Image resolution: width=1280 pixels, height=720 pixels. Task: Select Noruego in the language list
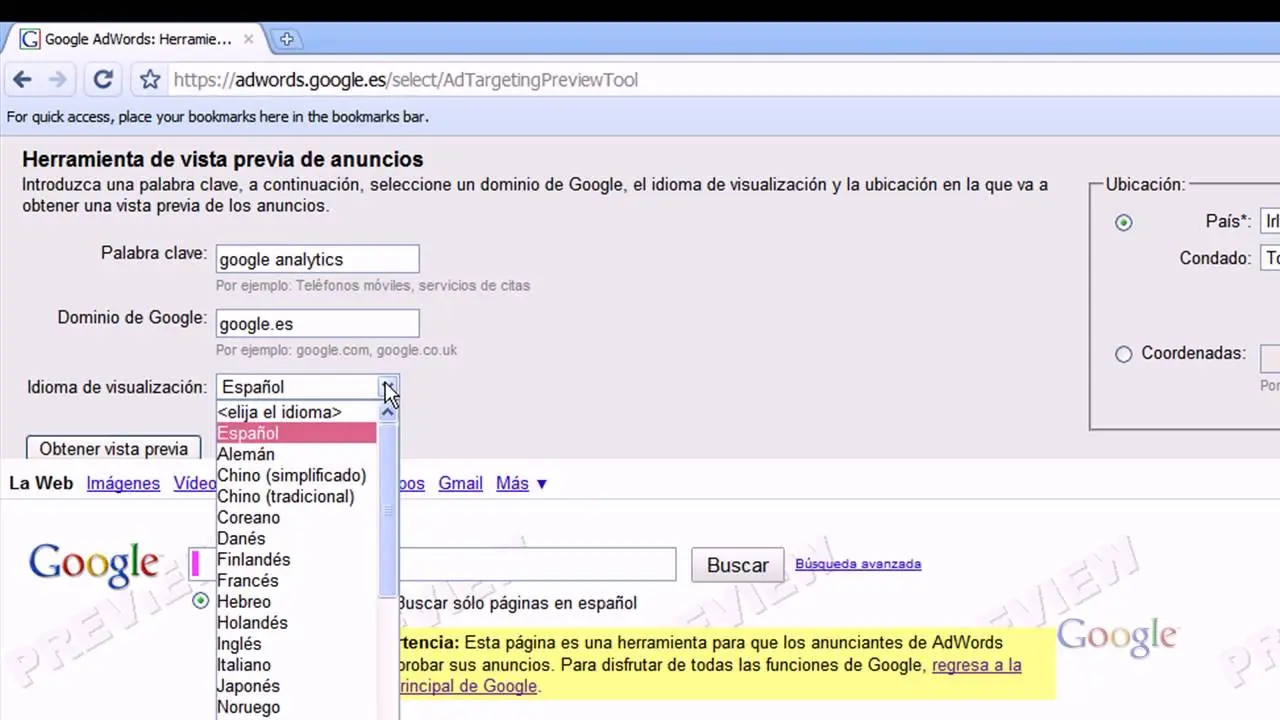click(x=297, y=706)
